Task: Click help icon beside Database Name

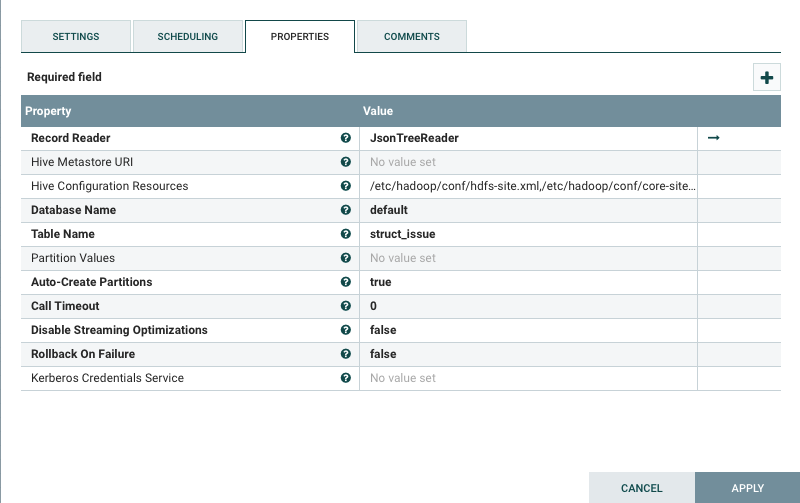Action: (345, 210)
